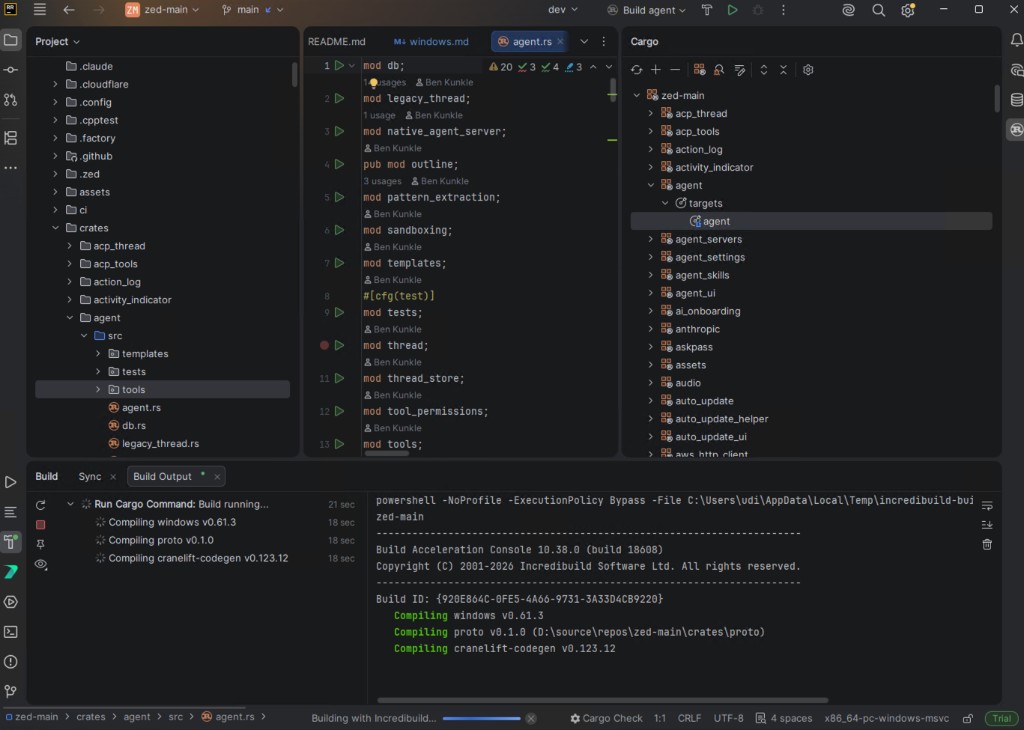Toggle soft-wrap in build output
The height and width of the screenshot is (730, 1024).
point(987,505)
